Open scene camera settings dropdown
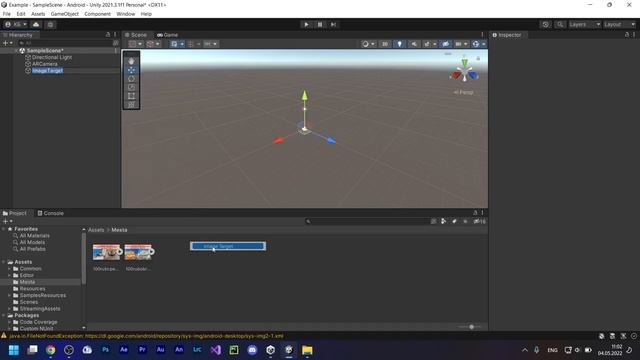Image resolution: width=640 pixels, height=360 pixels. [461, 44]
